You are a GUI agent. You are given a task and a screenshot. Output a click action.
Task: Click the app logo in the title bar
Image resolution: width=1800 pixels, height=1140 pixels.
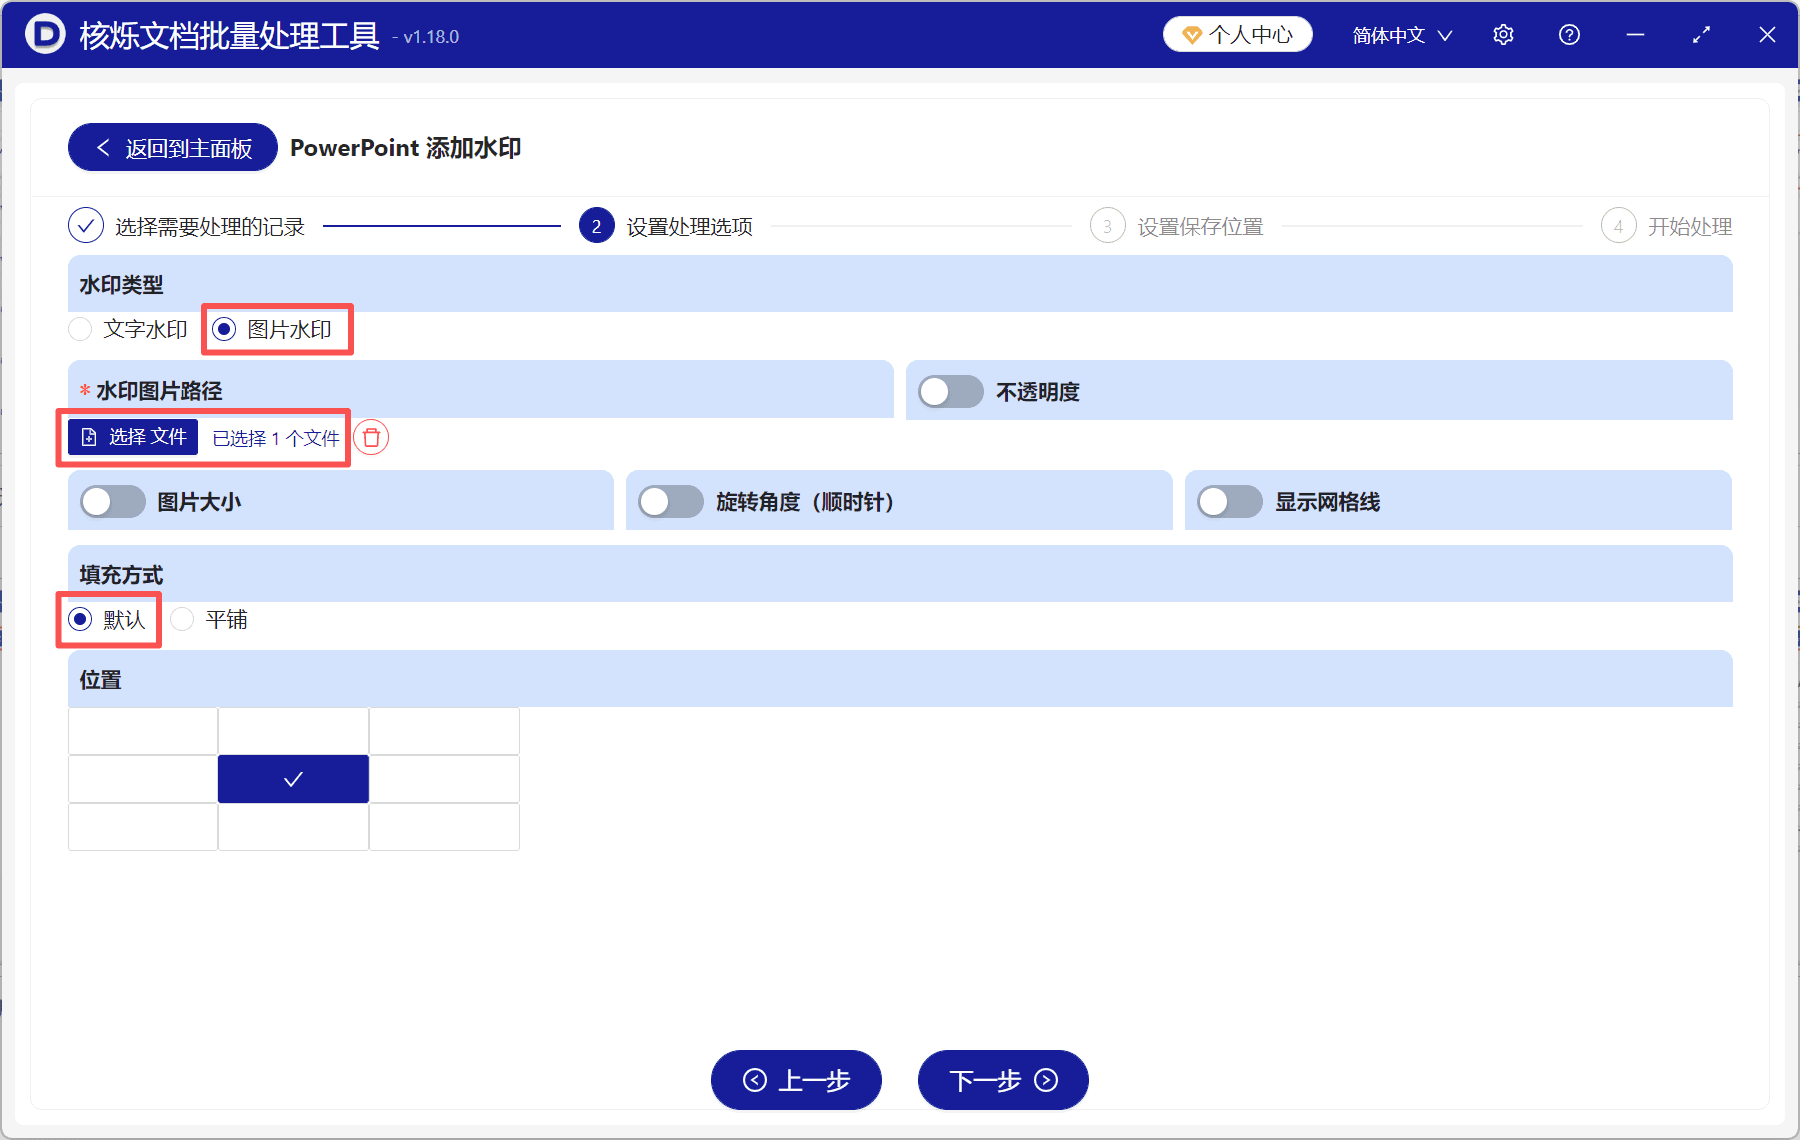tap(43, 33)
